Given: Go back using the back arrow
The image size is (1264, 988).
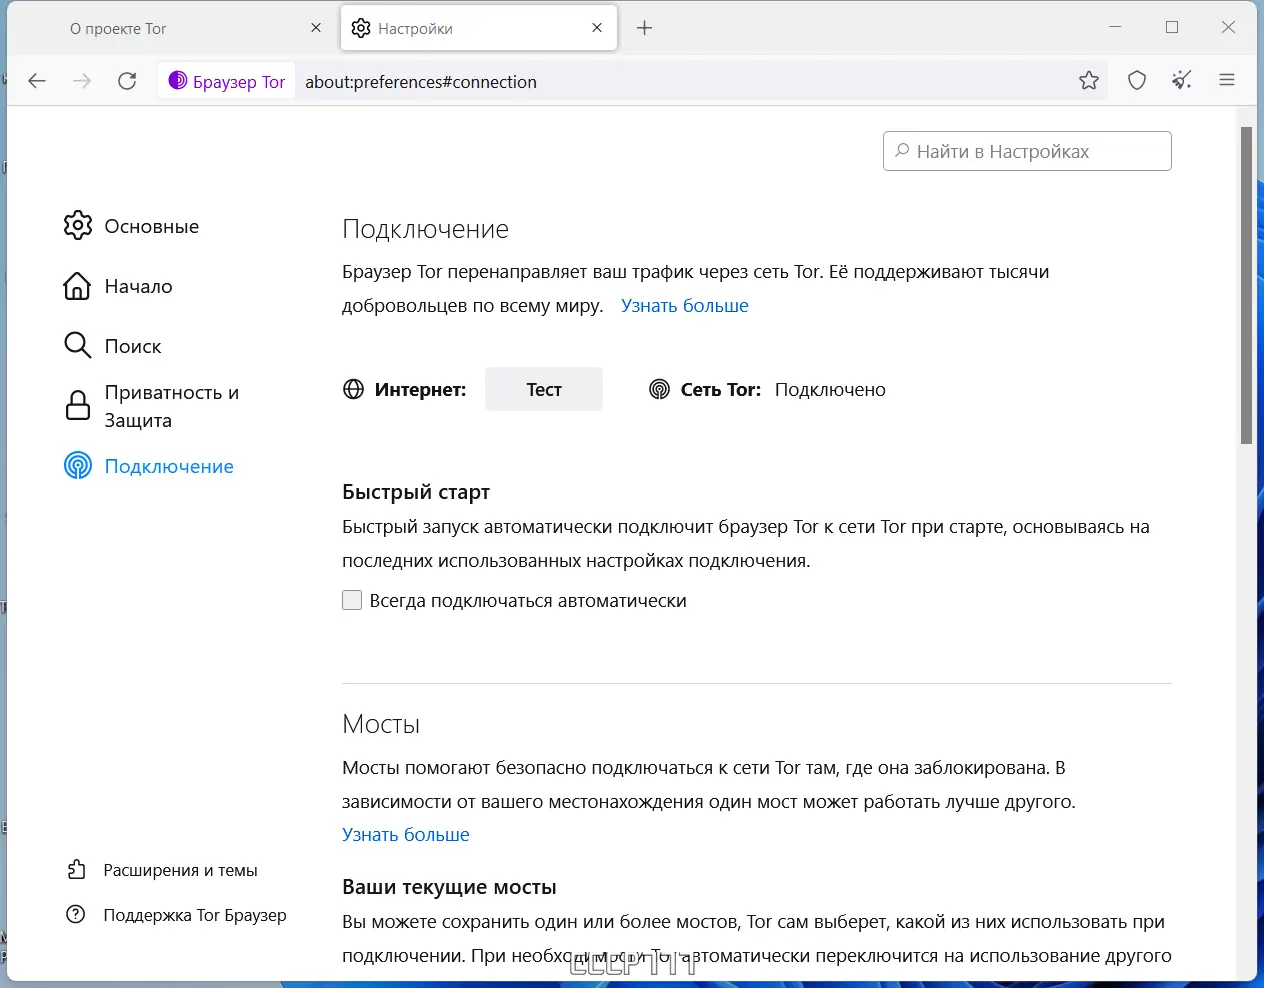Looking at the screenshot, I should (x=37, y=81).
